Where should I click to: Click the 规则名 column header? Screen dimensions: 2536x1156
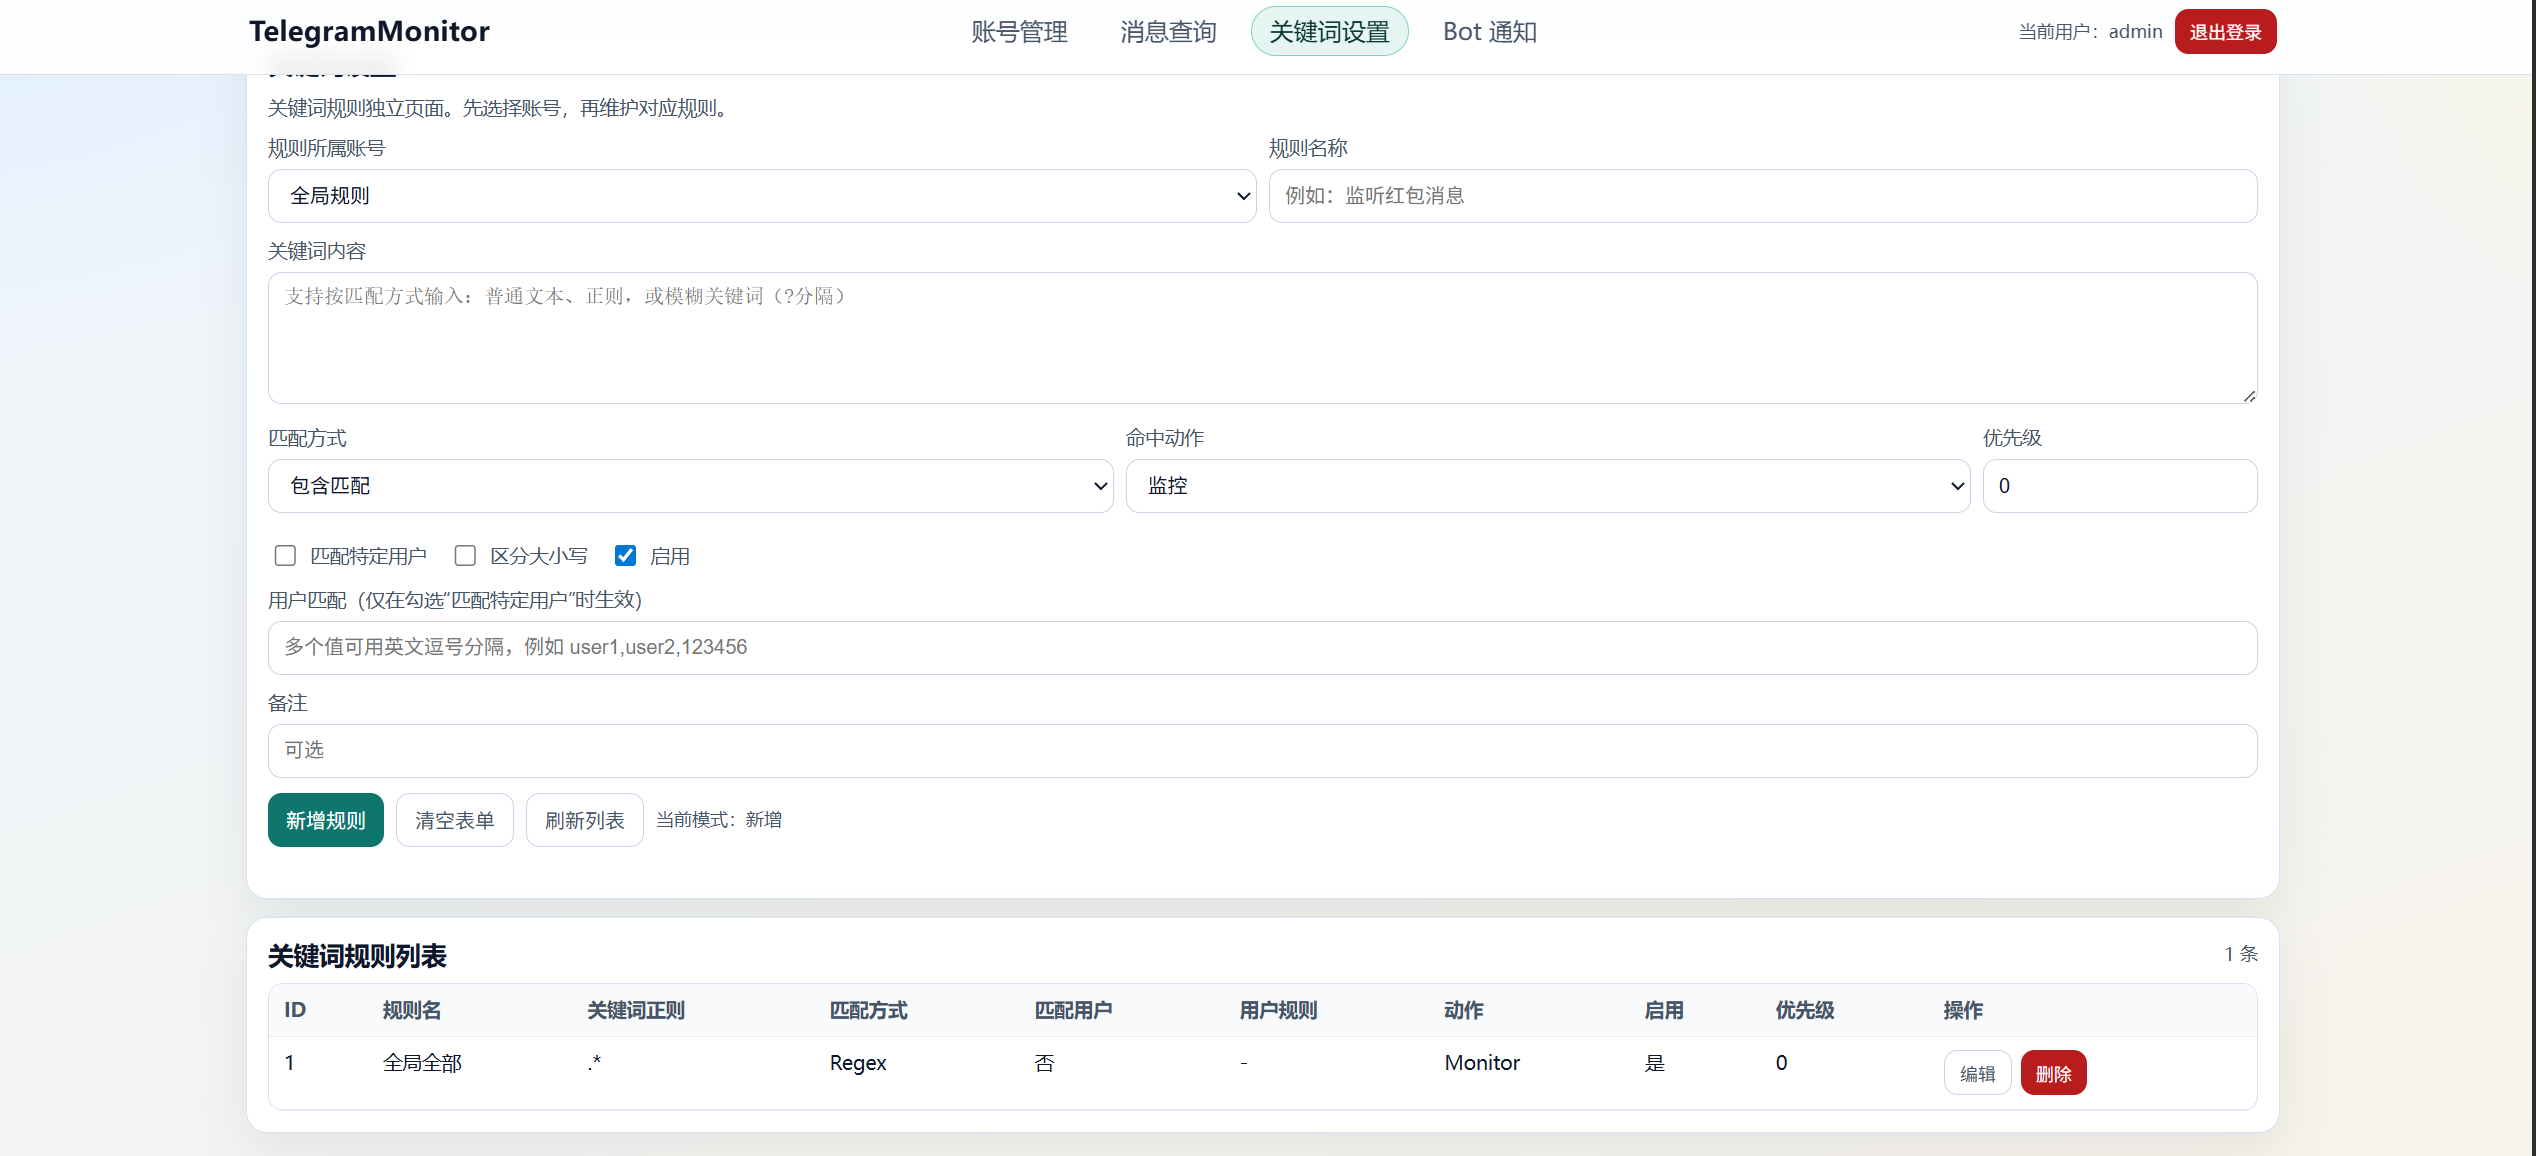[411, 1010]
